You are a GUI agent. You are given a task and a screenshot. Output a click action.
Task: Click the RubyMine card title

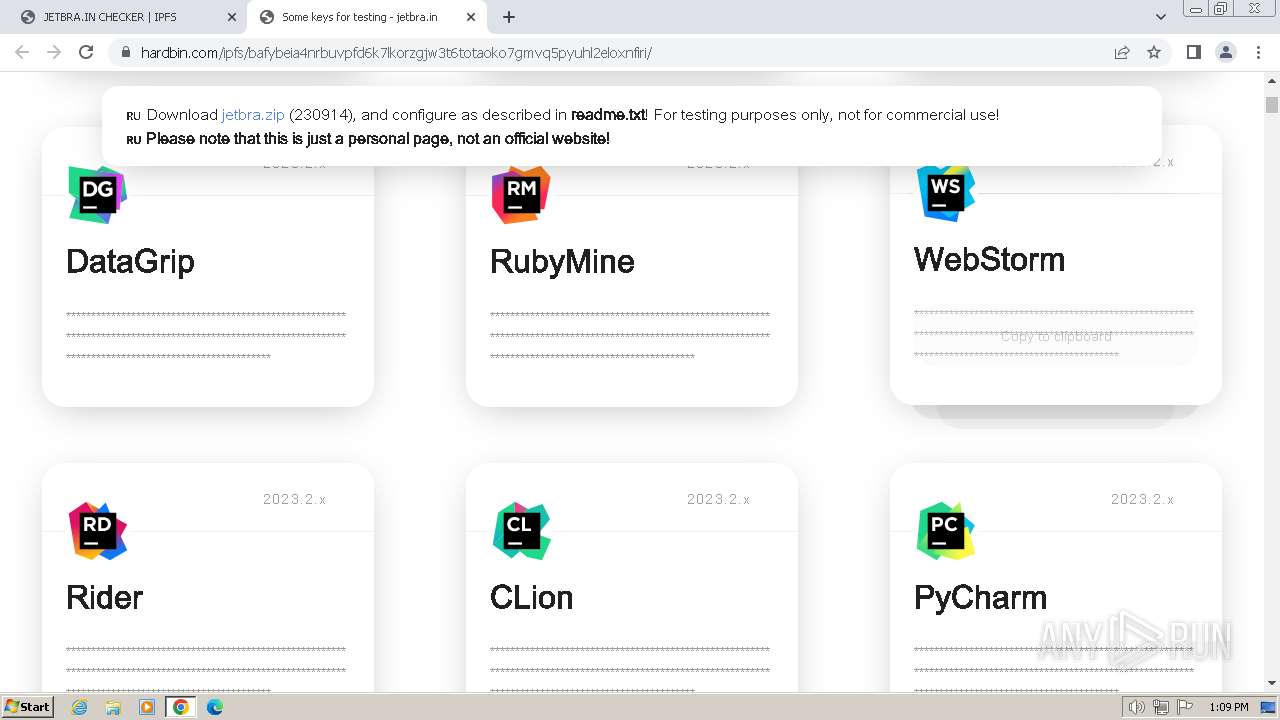pyautogui.click(x=562, y=262)
